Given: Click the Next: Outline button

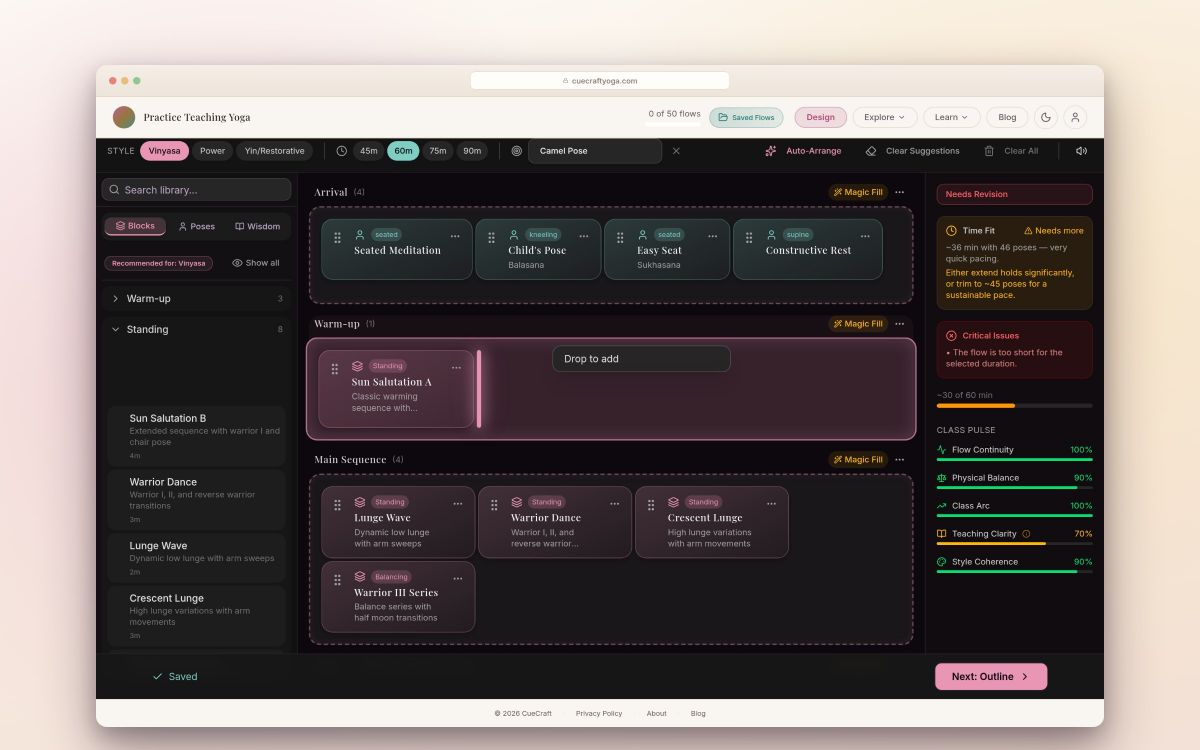Looking at the screenshot, I should pyautogui.click(x=991, y=677).
